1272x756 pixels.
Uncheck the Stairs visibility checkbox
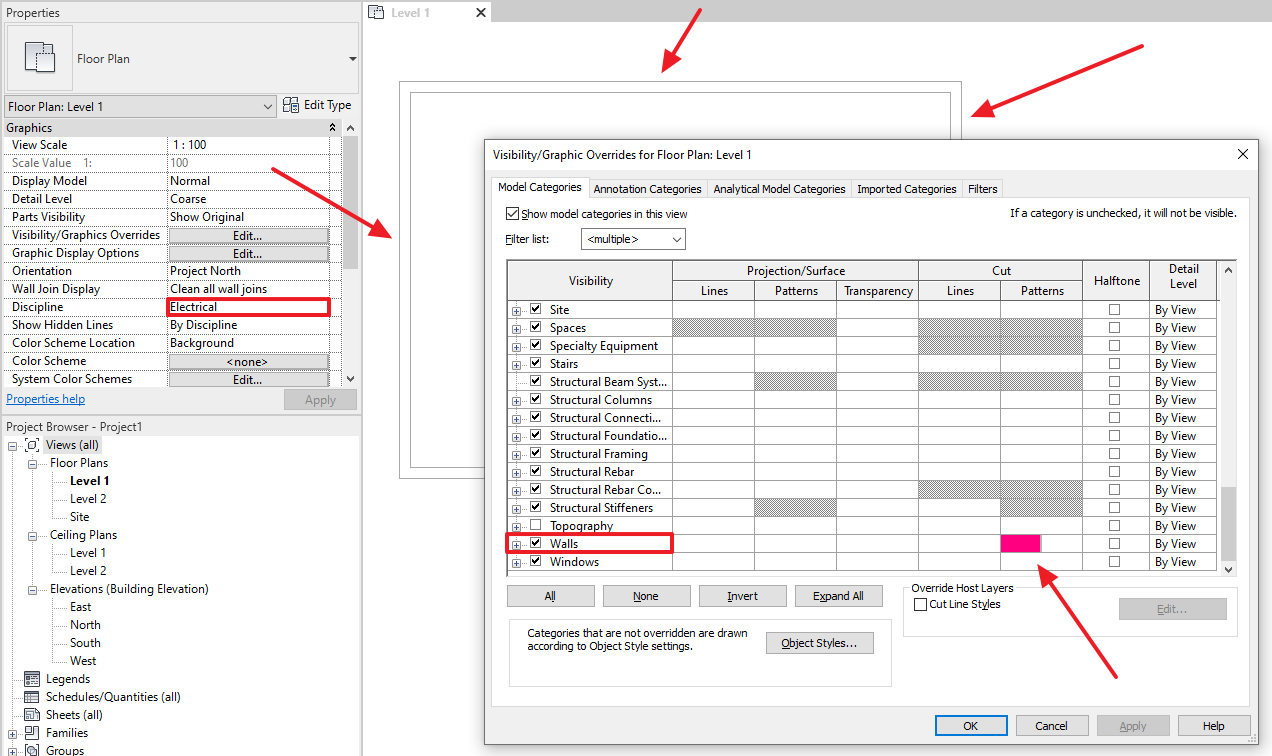536,364
